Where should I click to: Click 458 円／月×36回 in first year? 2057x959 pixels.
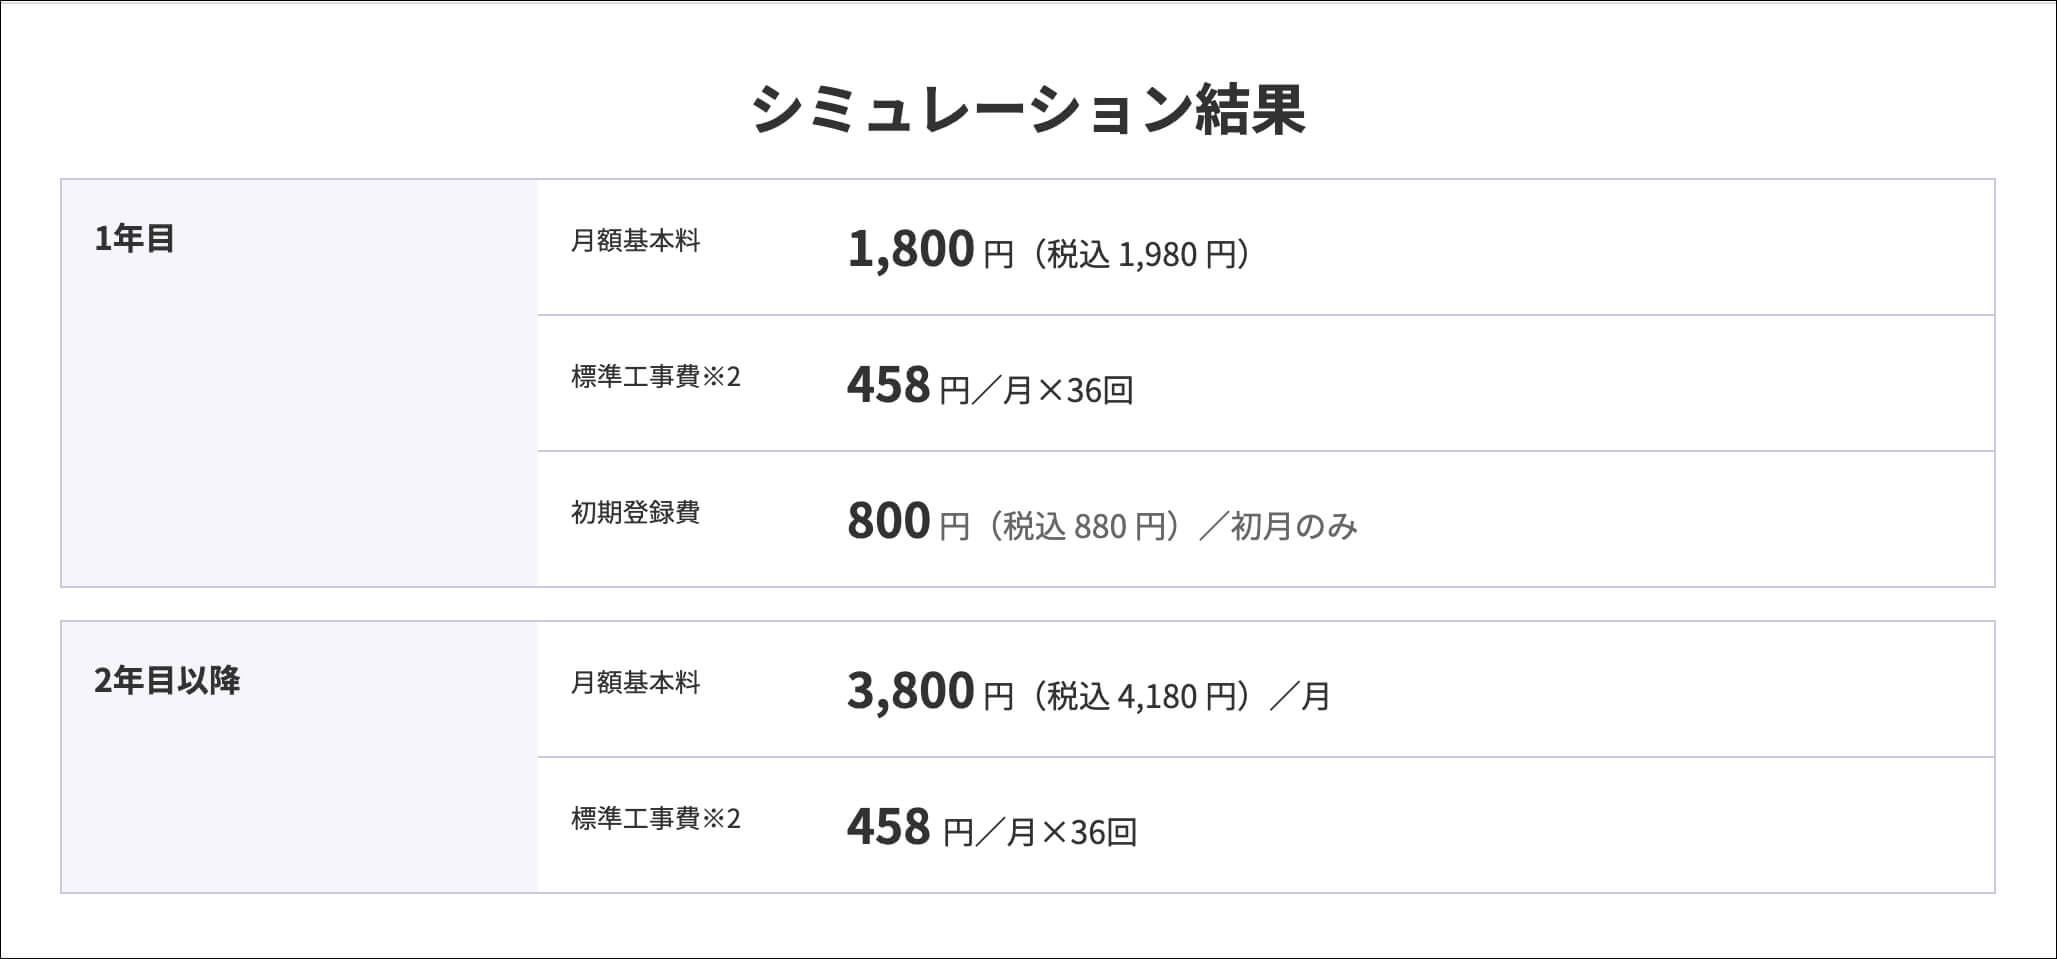(x=990, y=385)
